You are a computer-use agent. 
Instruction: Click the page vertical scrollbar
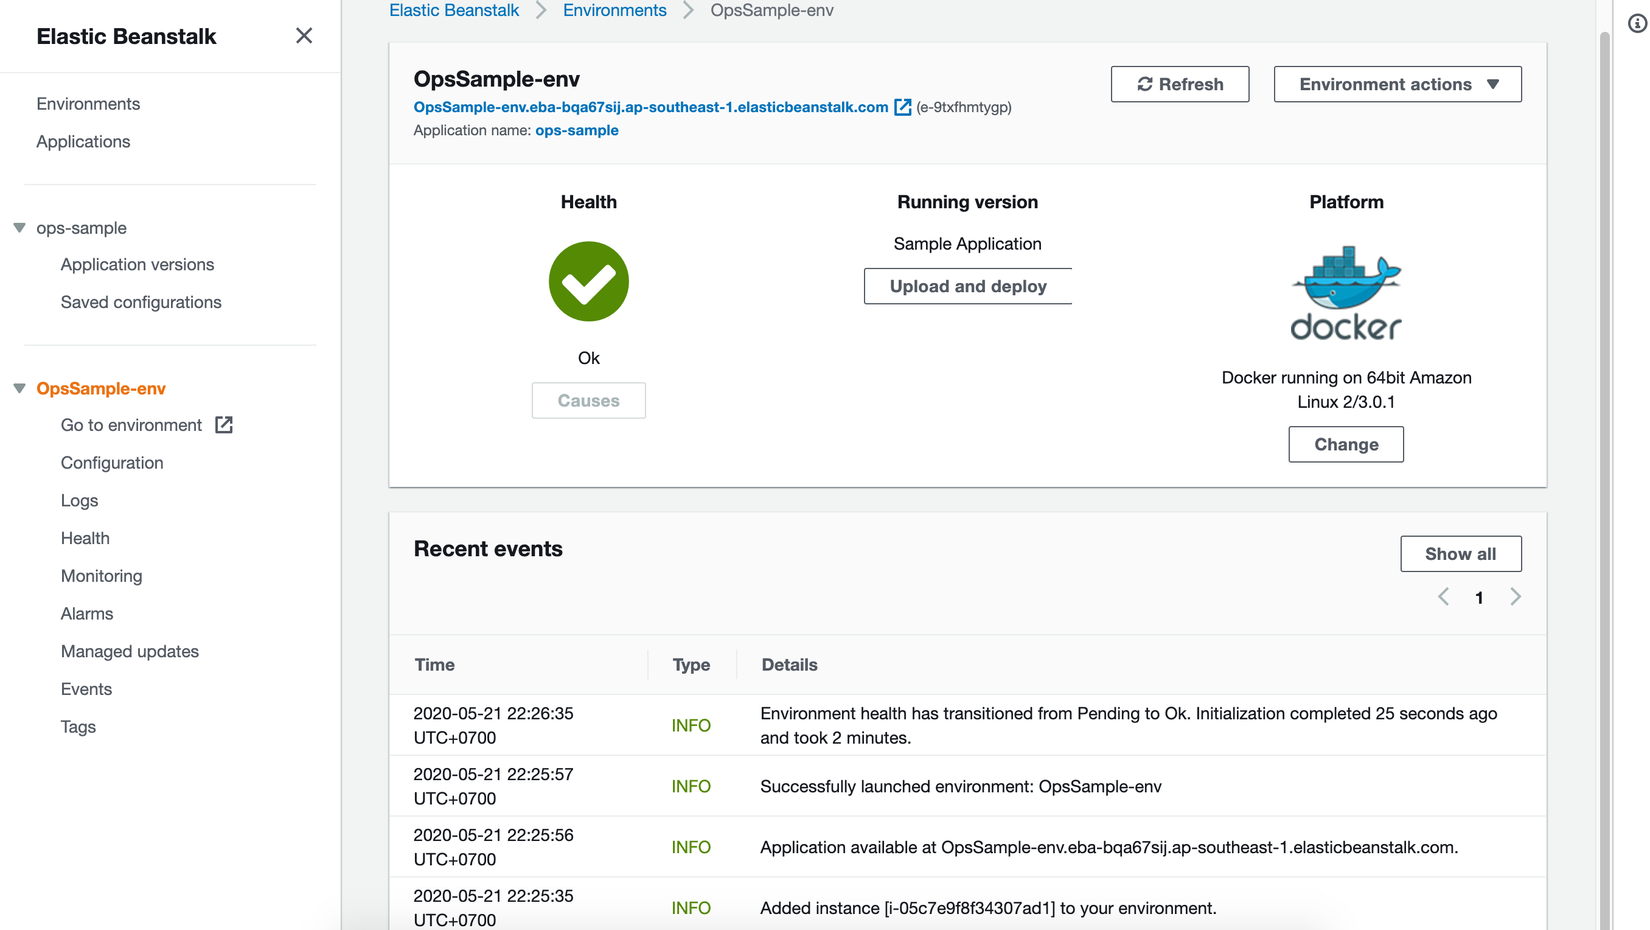1605,480
